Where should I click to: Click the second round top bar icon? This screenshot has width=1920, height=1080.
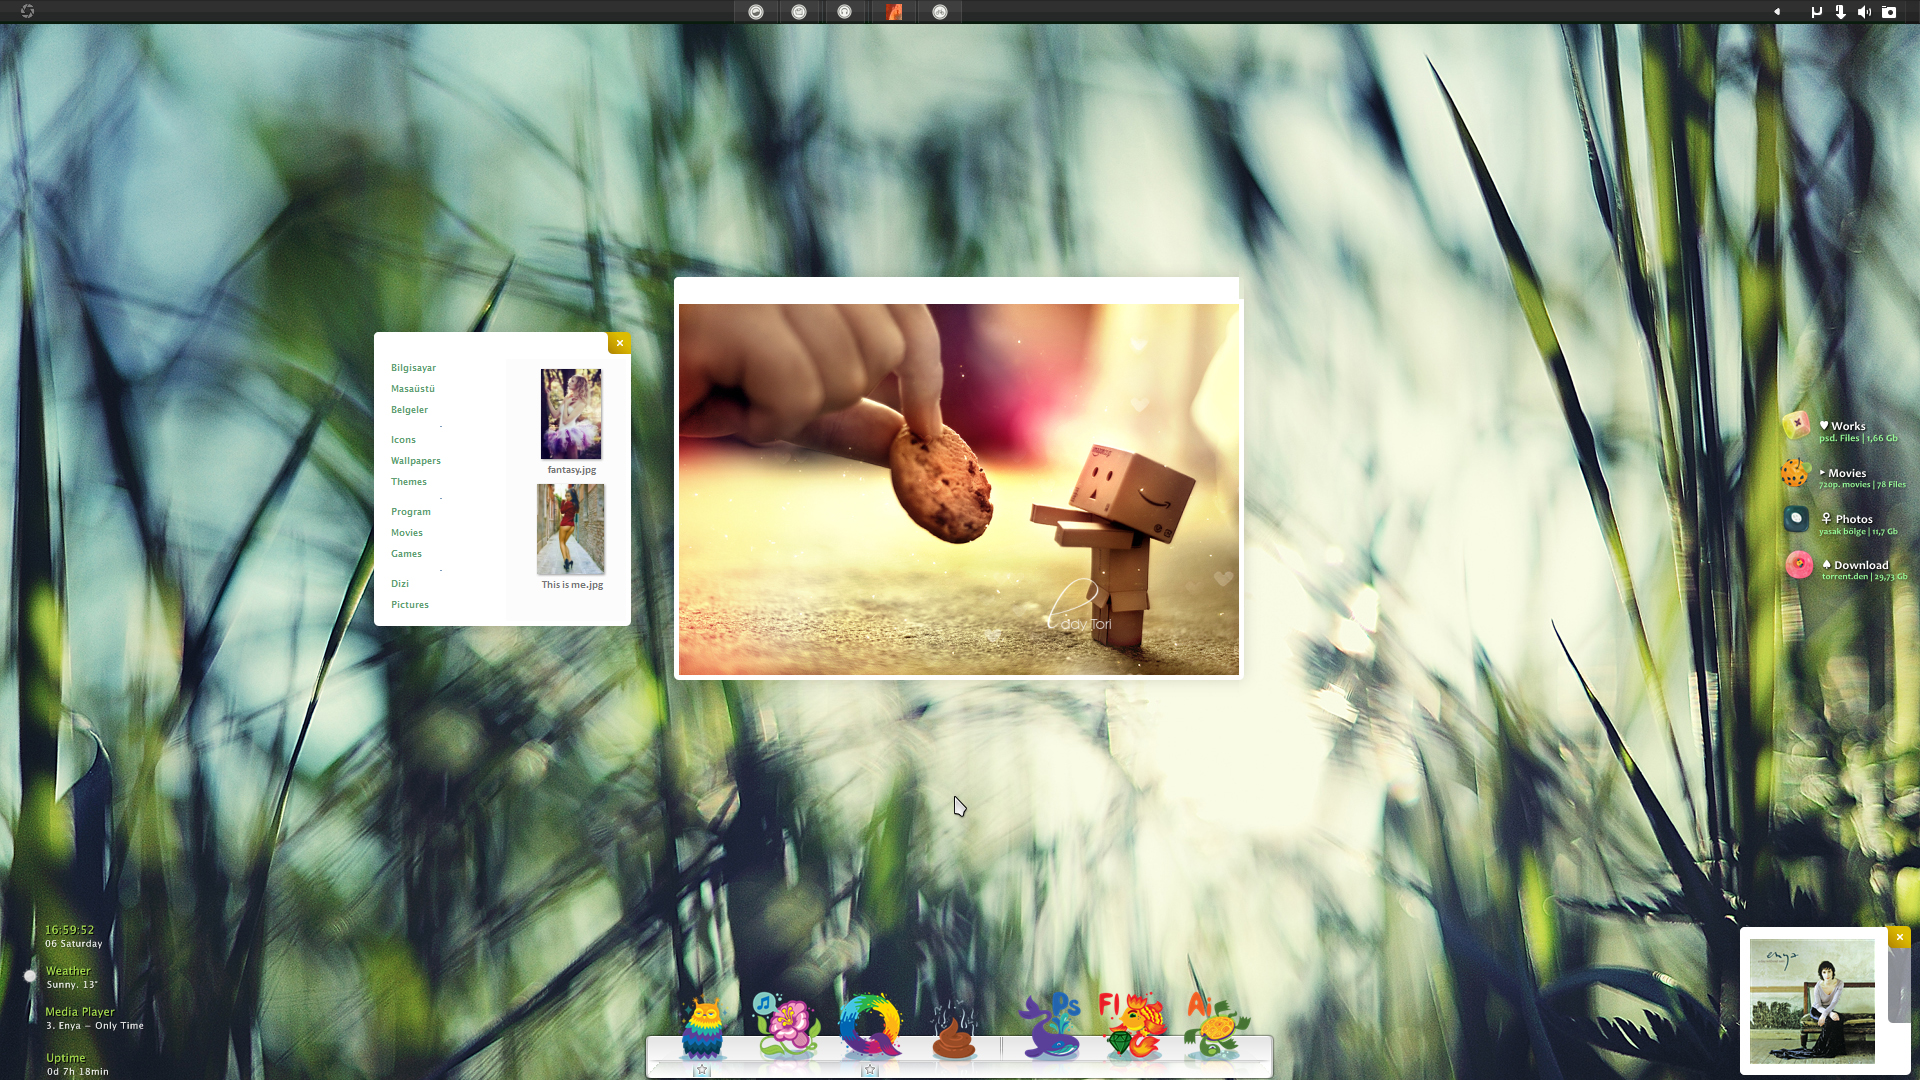coord(799,12)
